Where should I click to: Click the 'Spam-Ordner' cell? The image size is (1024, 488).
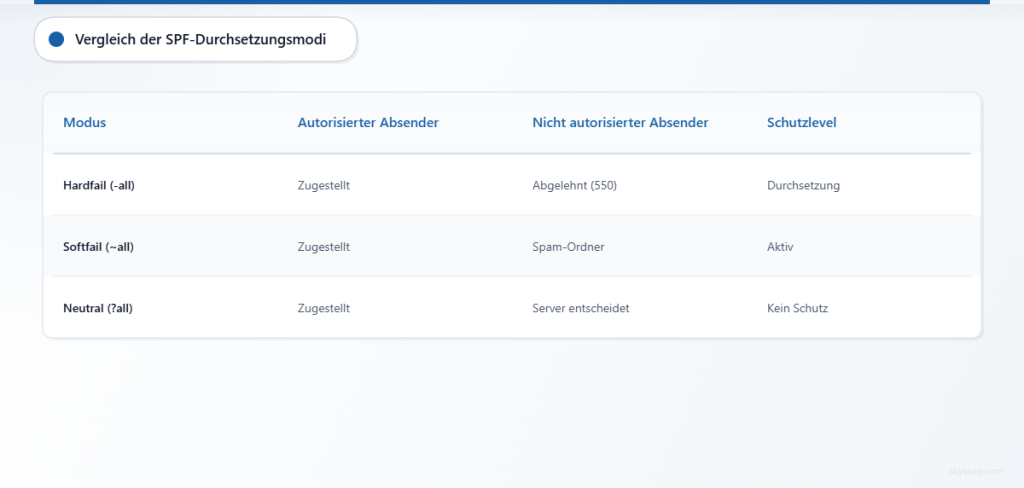tap(568, 247)
